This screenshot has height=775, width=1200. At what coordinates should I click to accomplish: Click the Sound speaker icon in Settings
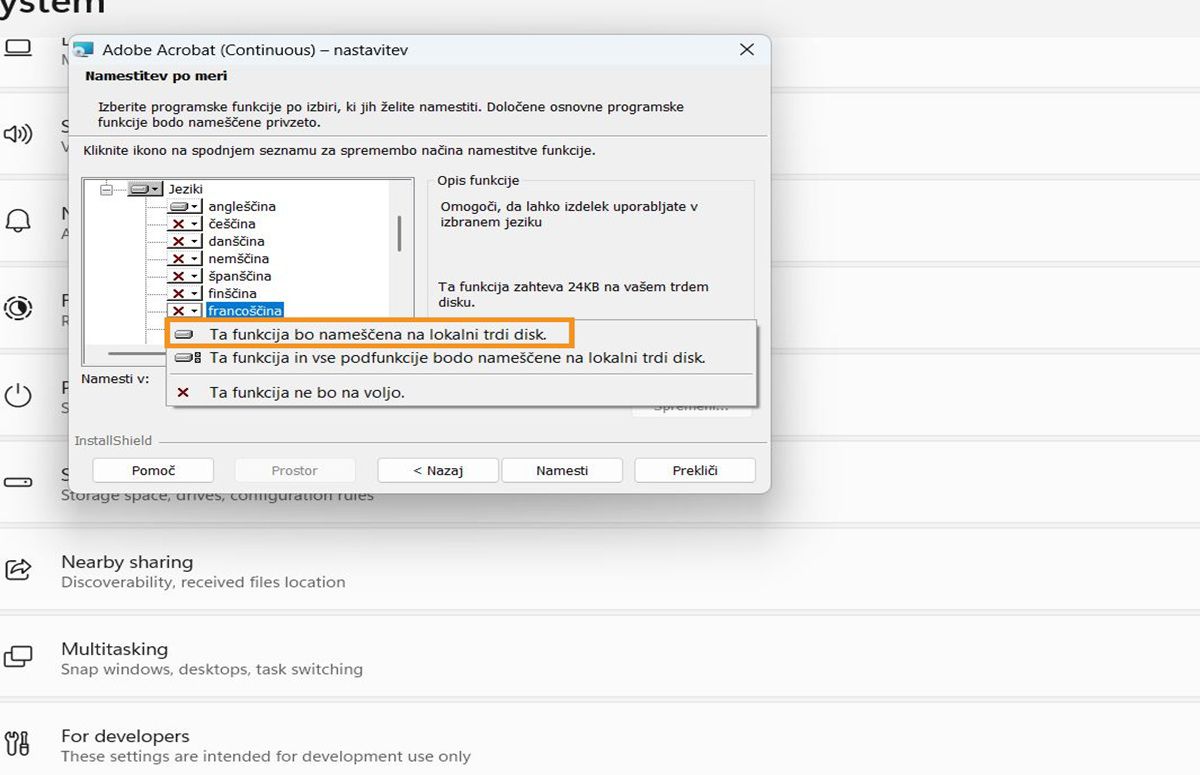click(18, 134)
